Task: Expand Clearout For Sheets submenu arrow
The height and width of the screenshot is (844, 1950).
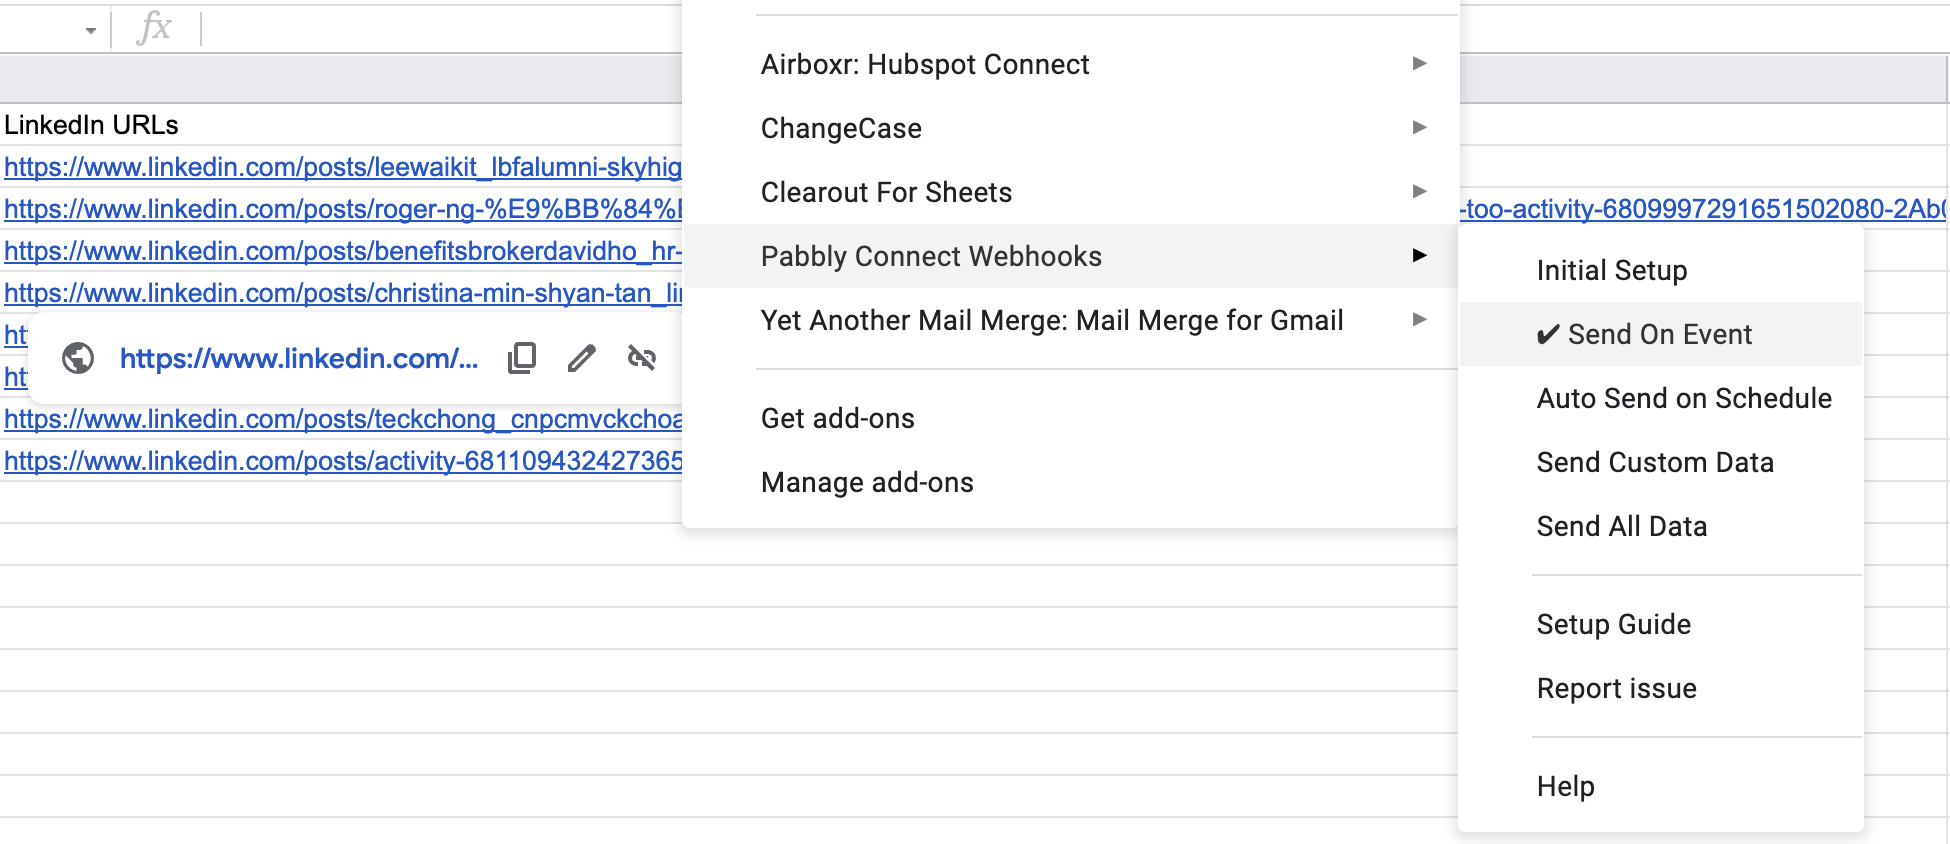Action: (x=1419, y=192)
